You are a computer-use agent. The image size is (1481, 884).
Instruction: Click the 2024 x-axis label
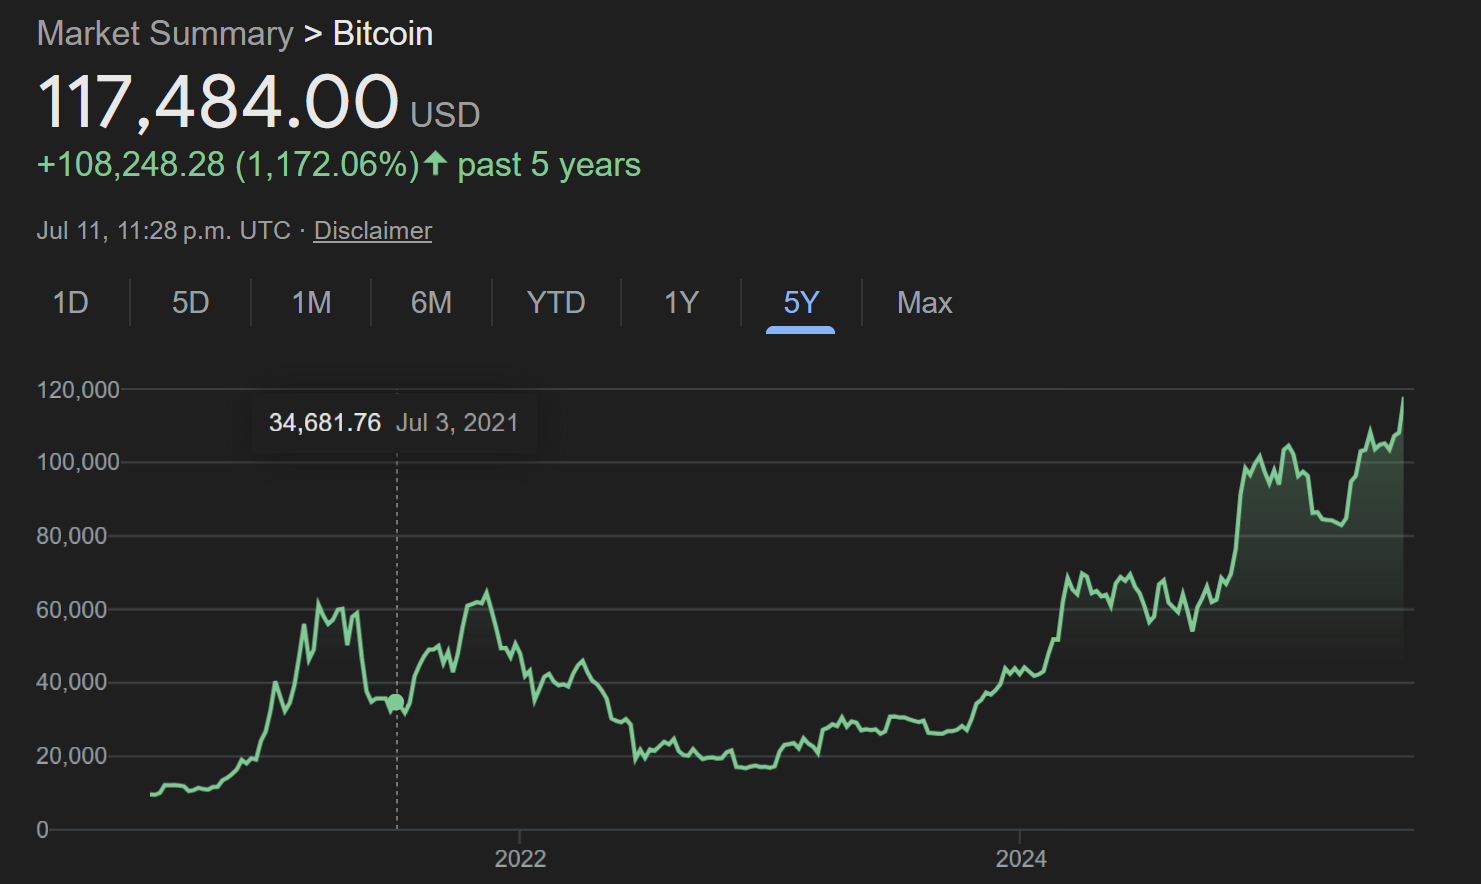pyautogui.click(x=1020, y=858)
